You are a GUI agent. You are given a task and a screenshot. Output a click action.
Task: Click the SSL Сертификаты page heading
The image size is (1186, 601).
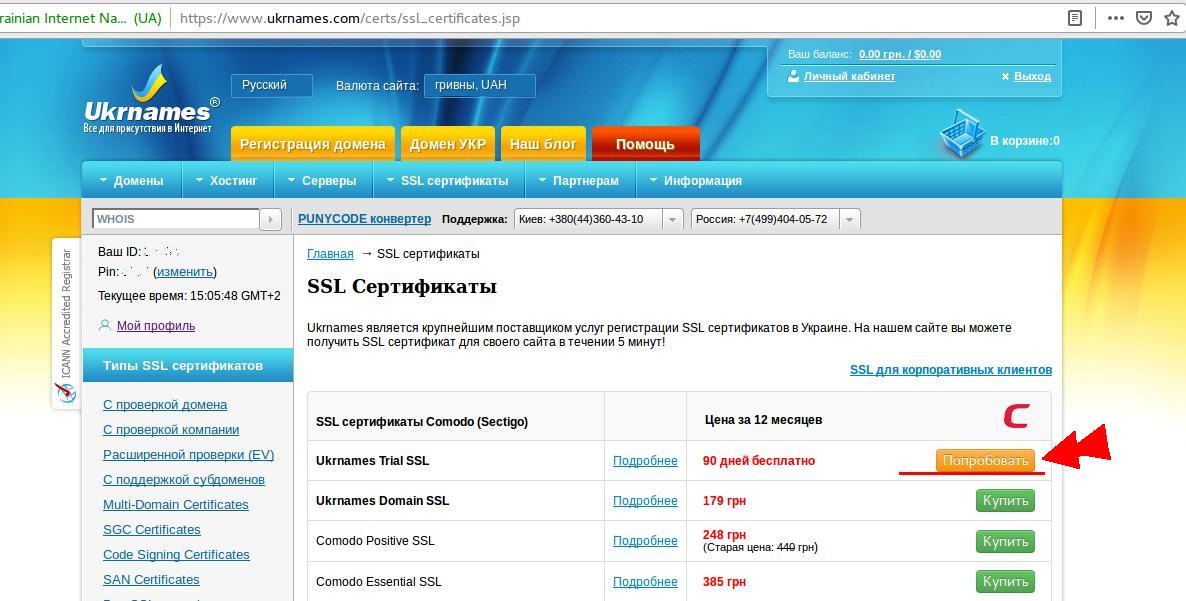tap(402, 287)
